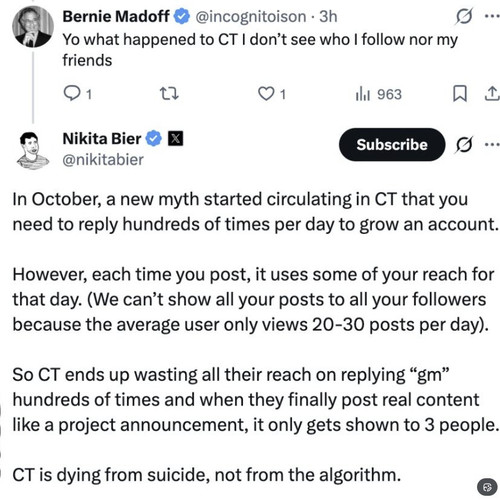Click the bottom-right corner floating icon
500x500 pixels.
[x=487, y=487]
